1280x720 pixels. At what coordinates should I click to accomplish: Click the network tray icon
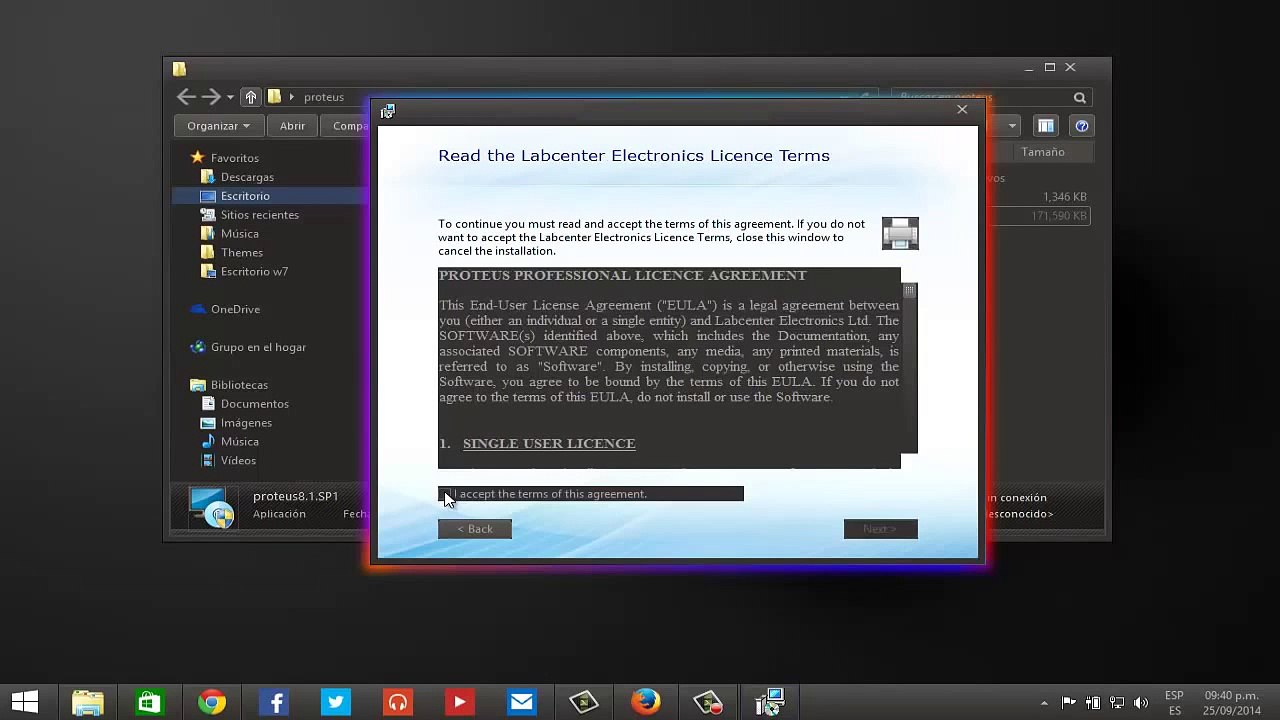pos(1117,703)
